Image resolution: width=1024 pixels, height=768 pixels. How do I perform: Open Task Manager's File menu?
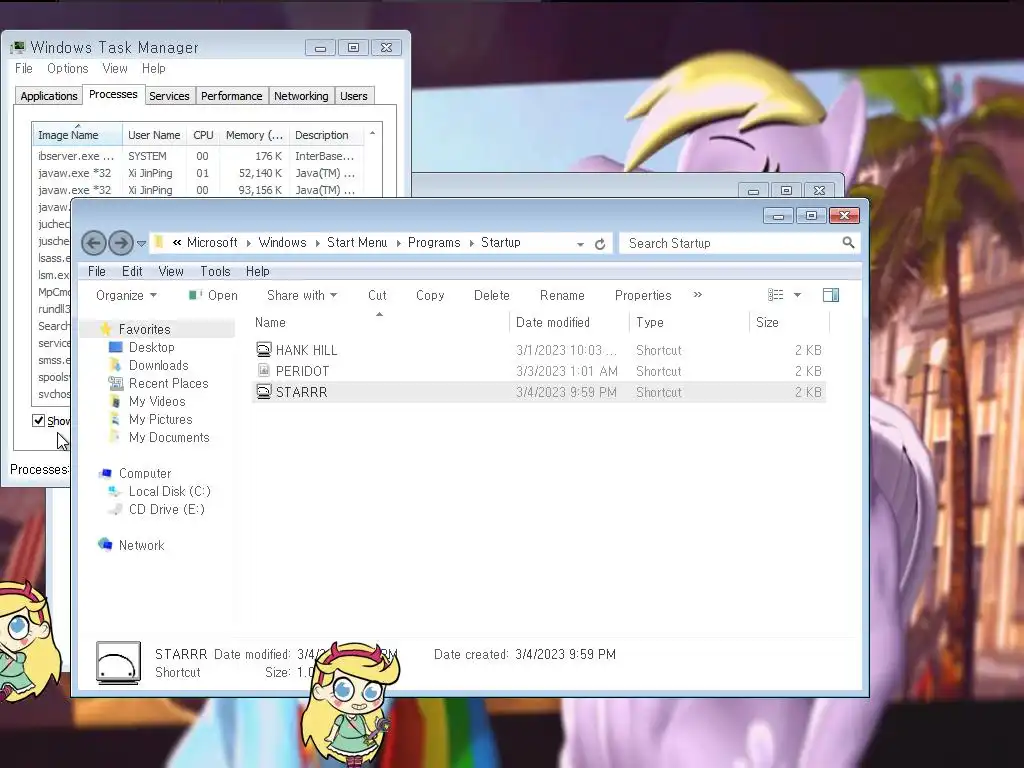(24, 69)
